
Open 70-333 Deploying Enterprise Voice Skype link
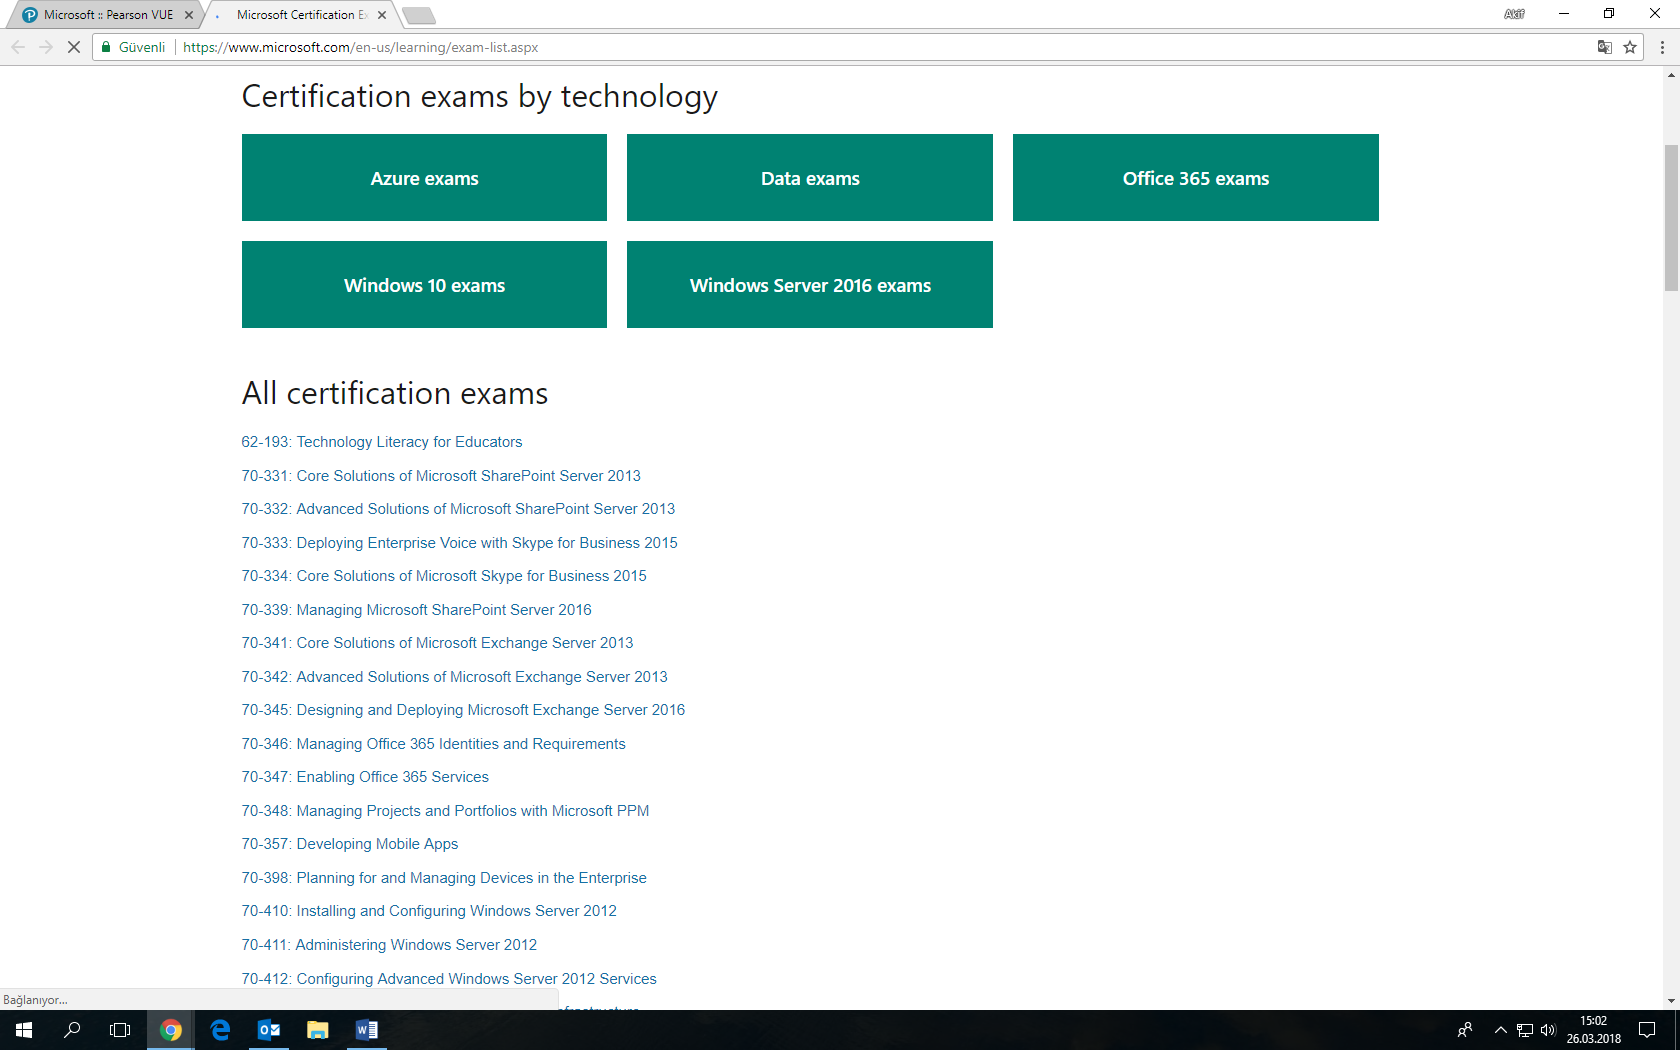click(459, 543)
